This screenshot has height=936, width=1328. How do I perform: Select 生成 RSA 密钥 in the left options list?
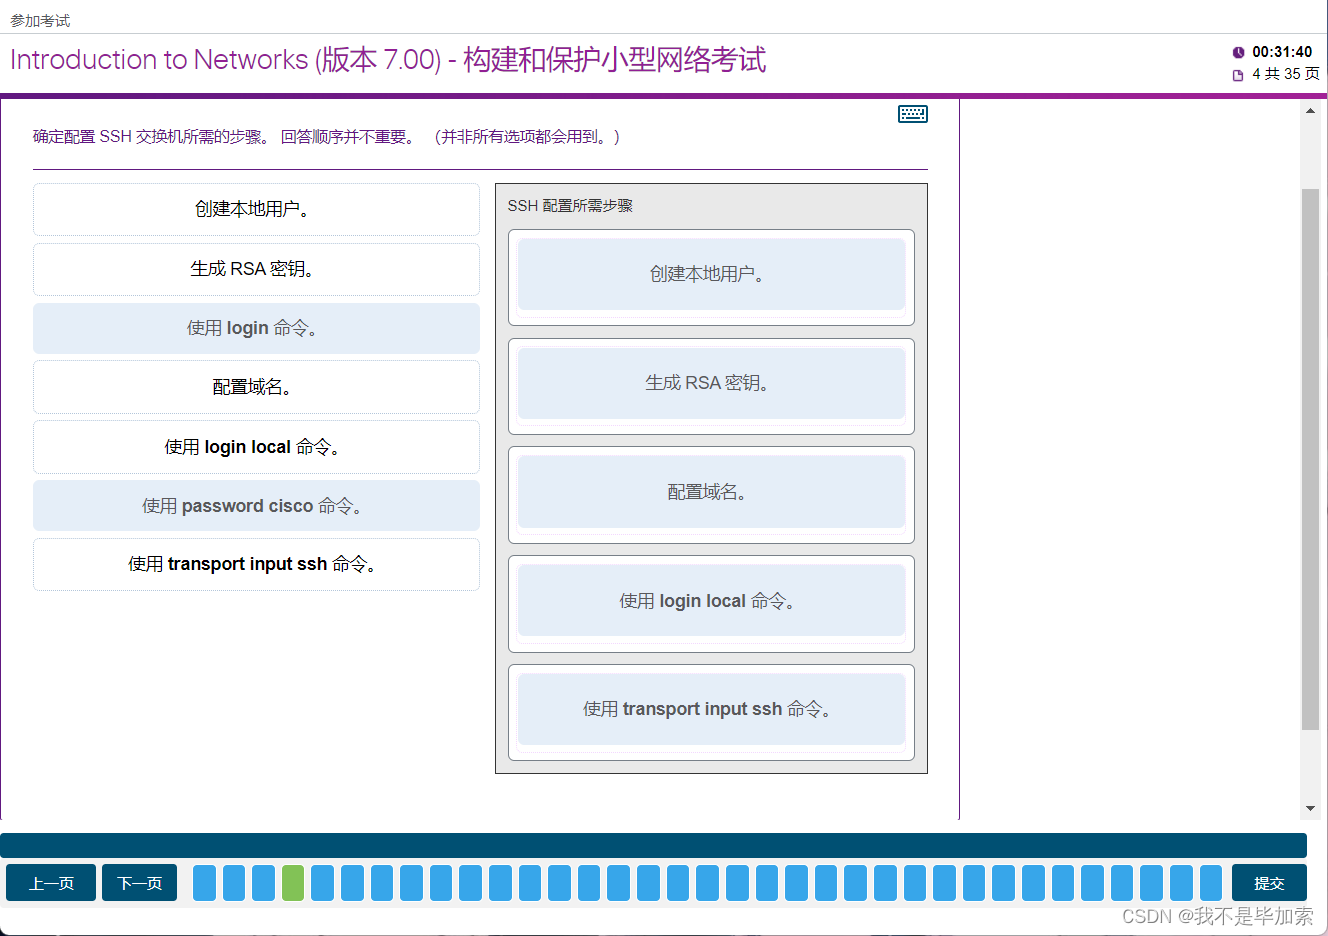click(x=256, y=269)
